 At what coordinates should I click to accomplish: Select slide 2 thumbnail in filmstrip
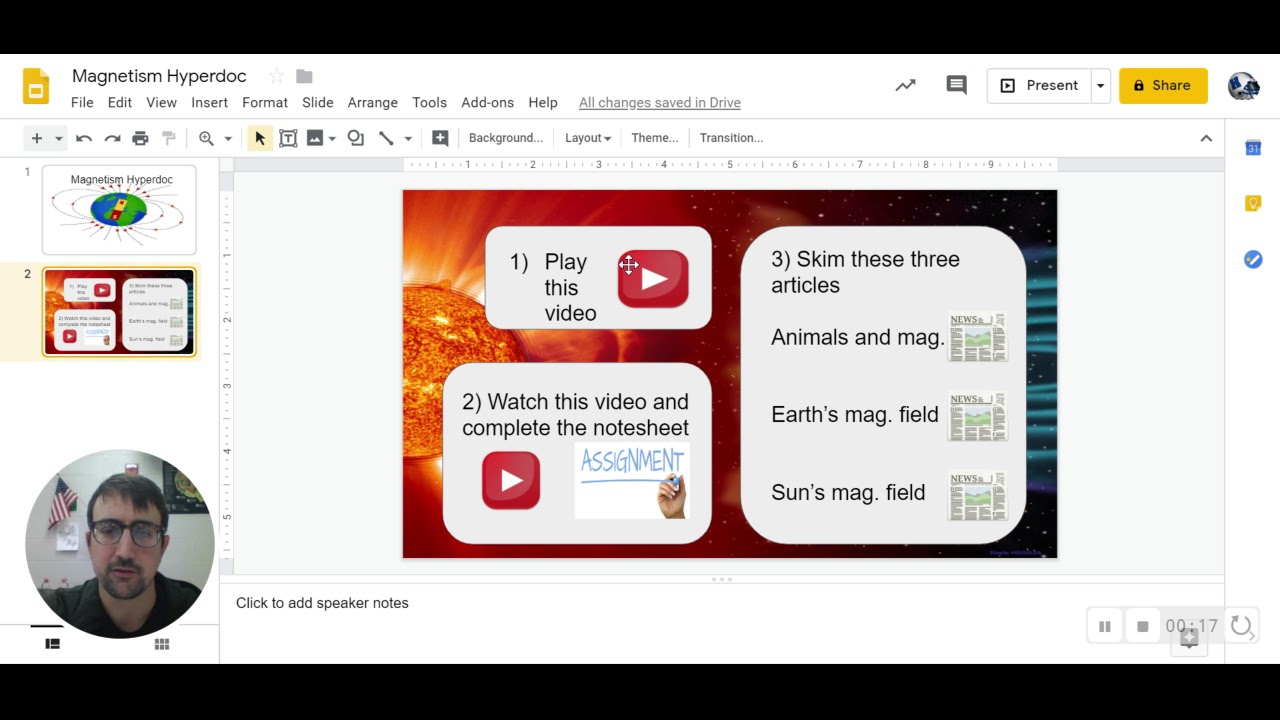pos(119,312)
